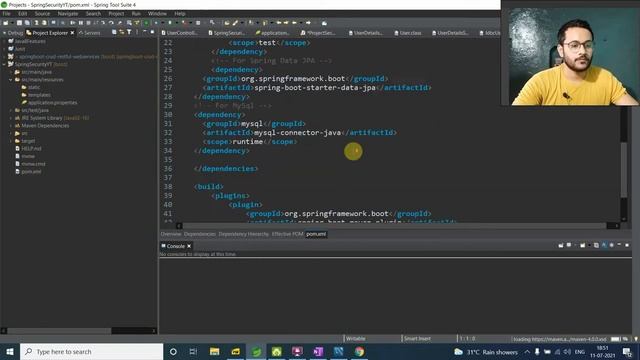The image size is (640, 360).
Task: Click the progress bar in status bar
Action: [615, 339]
